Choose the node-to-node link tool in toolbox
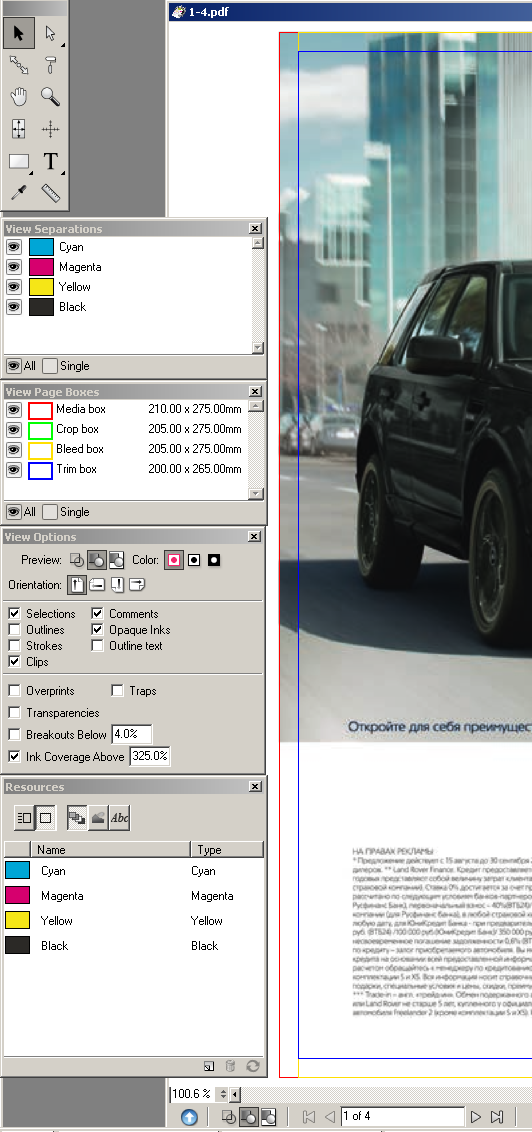 click(x=19, y=65)
